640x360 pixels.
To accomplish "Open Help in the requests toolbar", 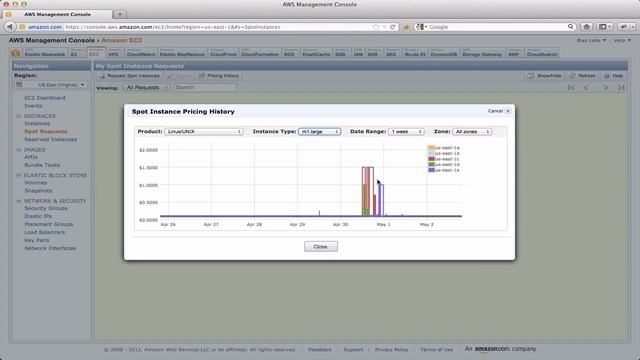I will [x=613, y=76].
